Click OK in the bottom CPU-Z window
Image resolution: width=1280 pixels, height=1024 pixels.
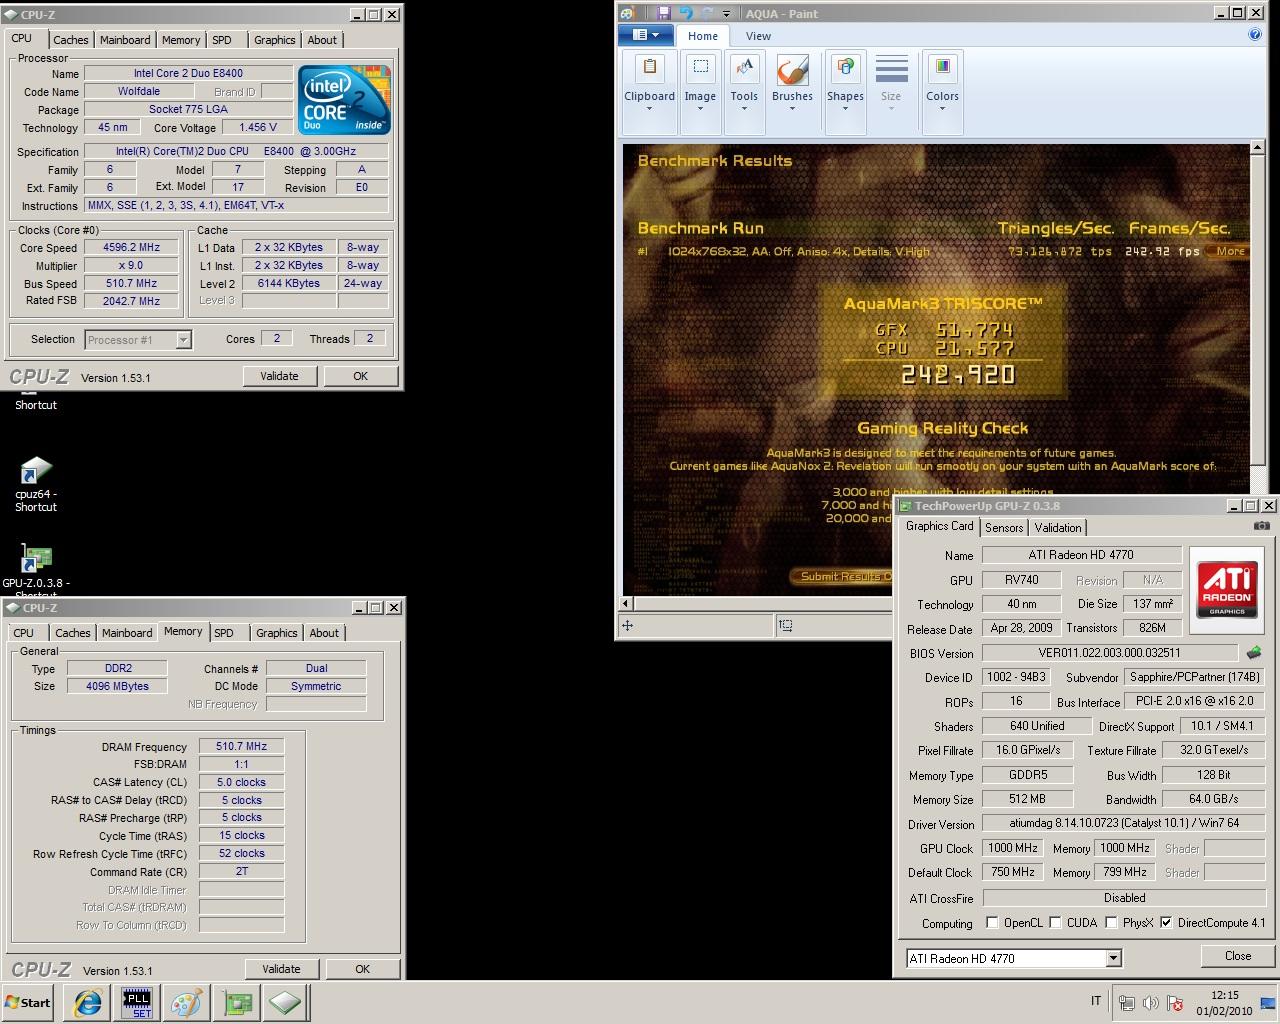point(363,969)
